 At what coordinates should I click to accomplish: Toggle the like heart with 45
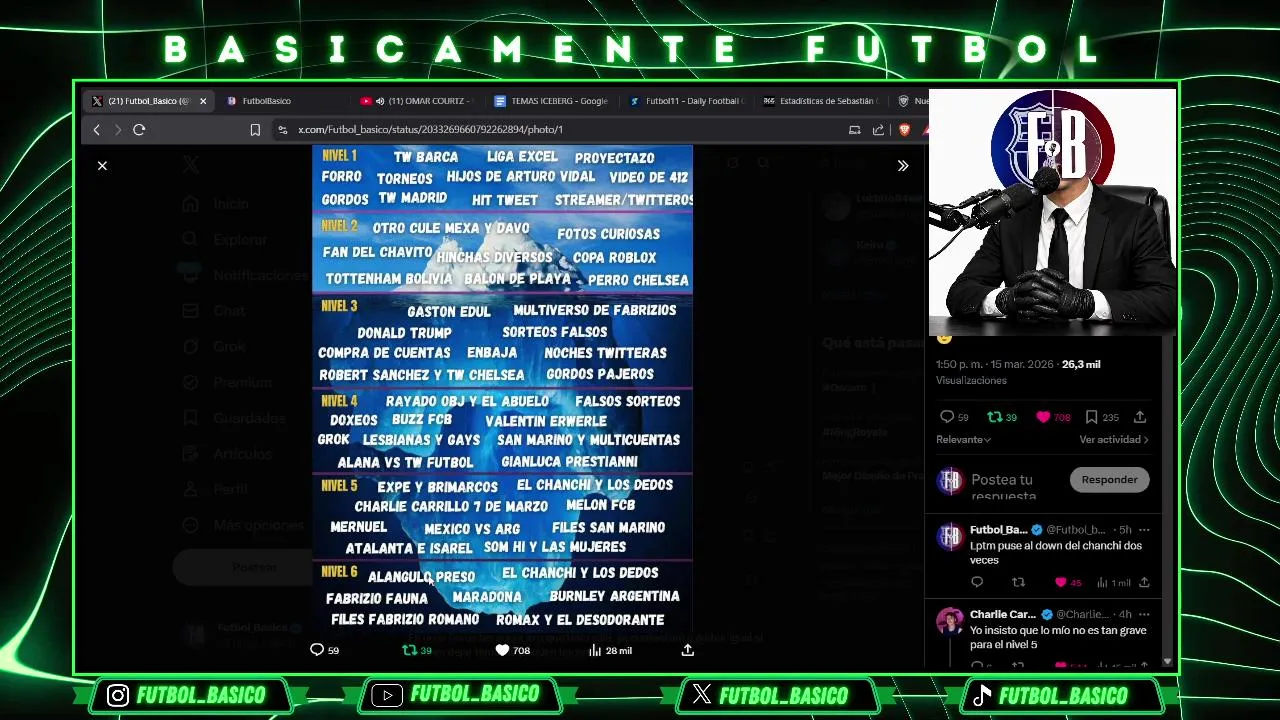[1068, 583]
